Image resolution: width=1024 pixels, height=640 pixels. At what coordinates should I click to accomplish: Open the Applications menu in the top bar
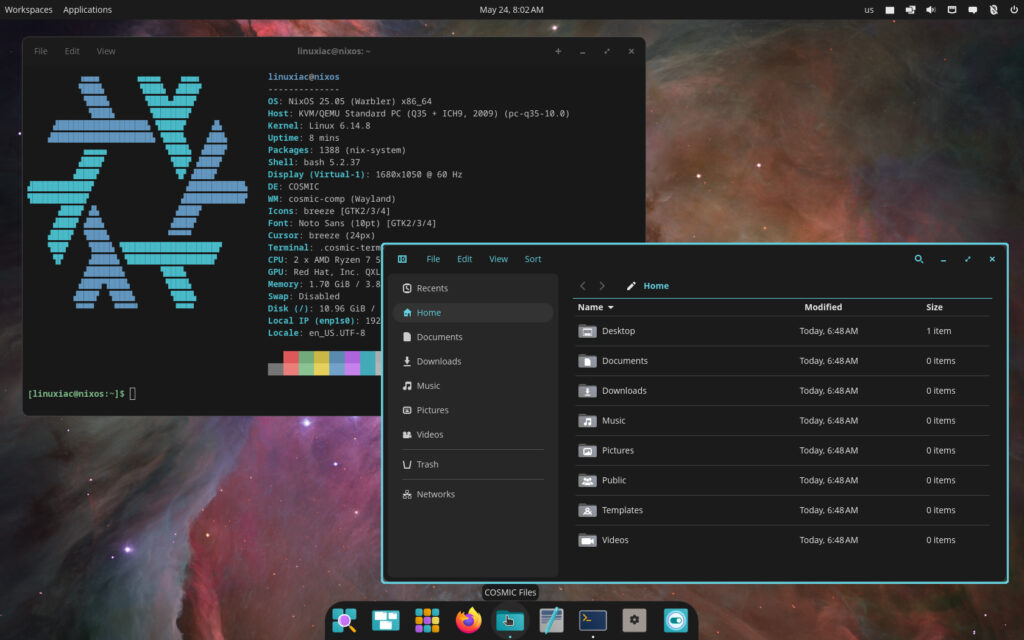pos(87,9)
